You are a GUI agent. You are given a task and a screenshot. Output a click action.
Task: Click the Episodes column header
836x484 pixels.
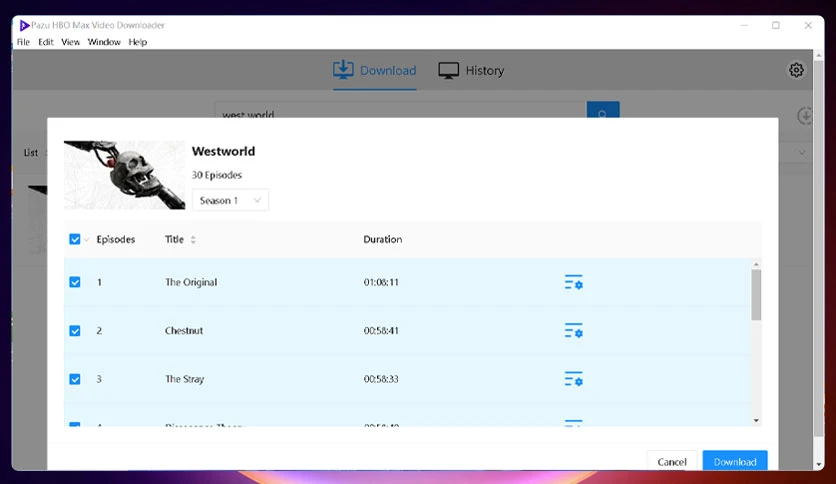click(x=116, y=239)
